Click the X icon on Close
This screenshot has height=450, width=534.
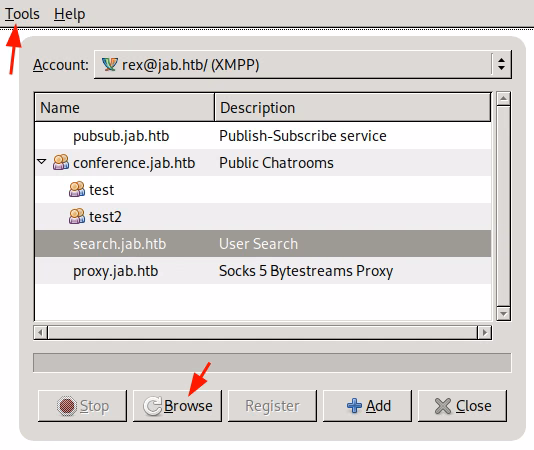click(443, 406)
